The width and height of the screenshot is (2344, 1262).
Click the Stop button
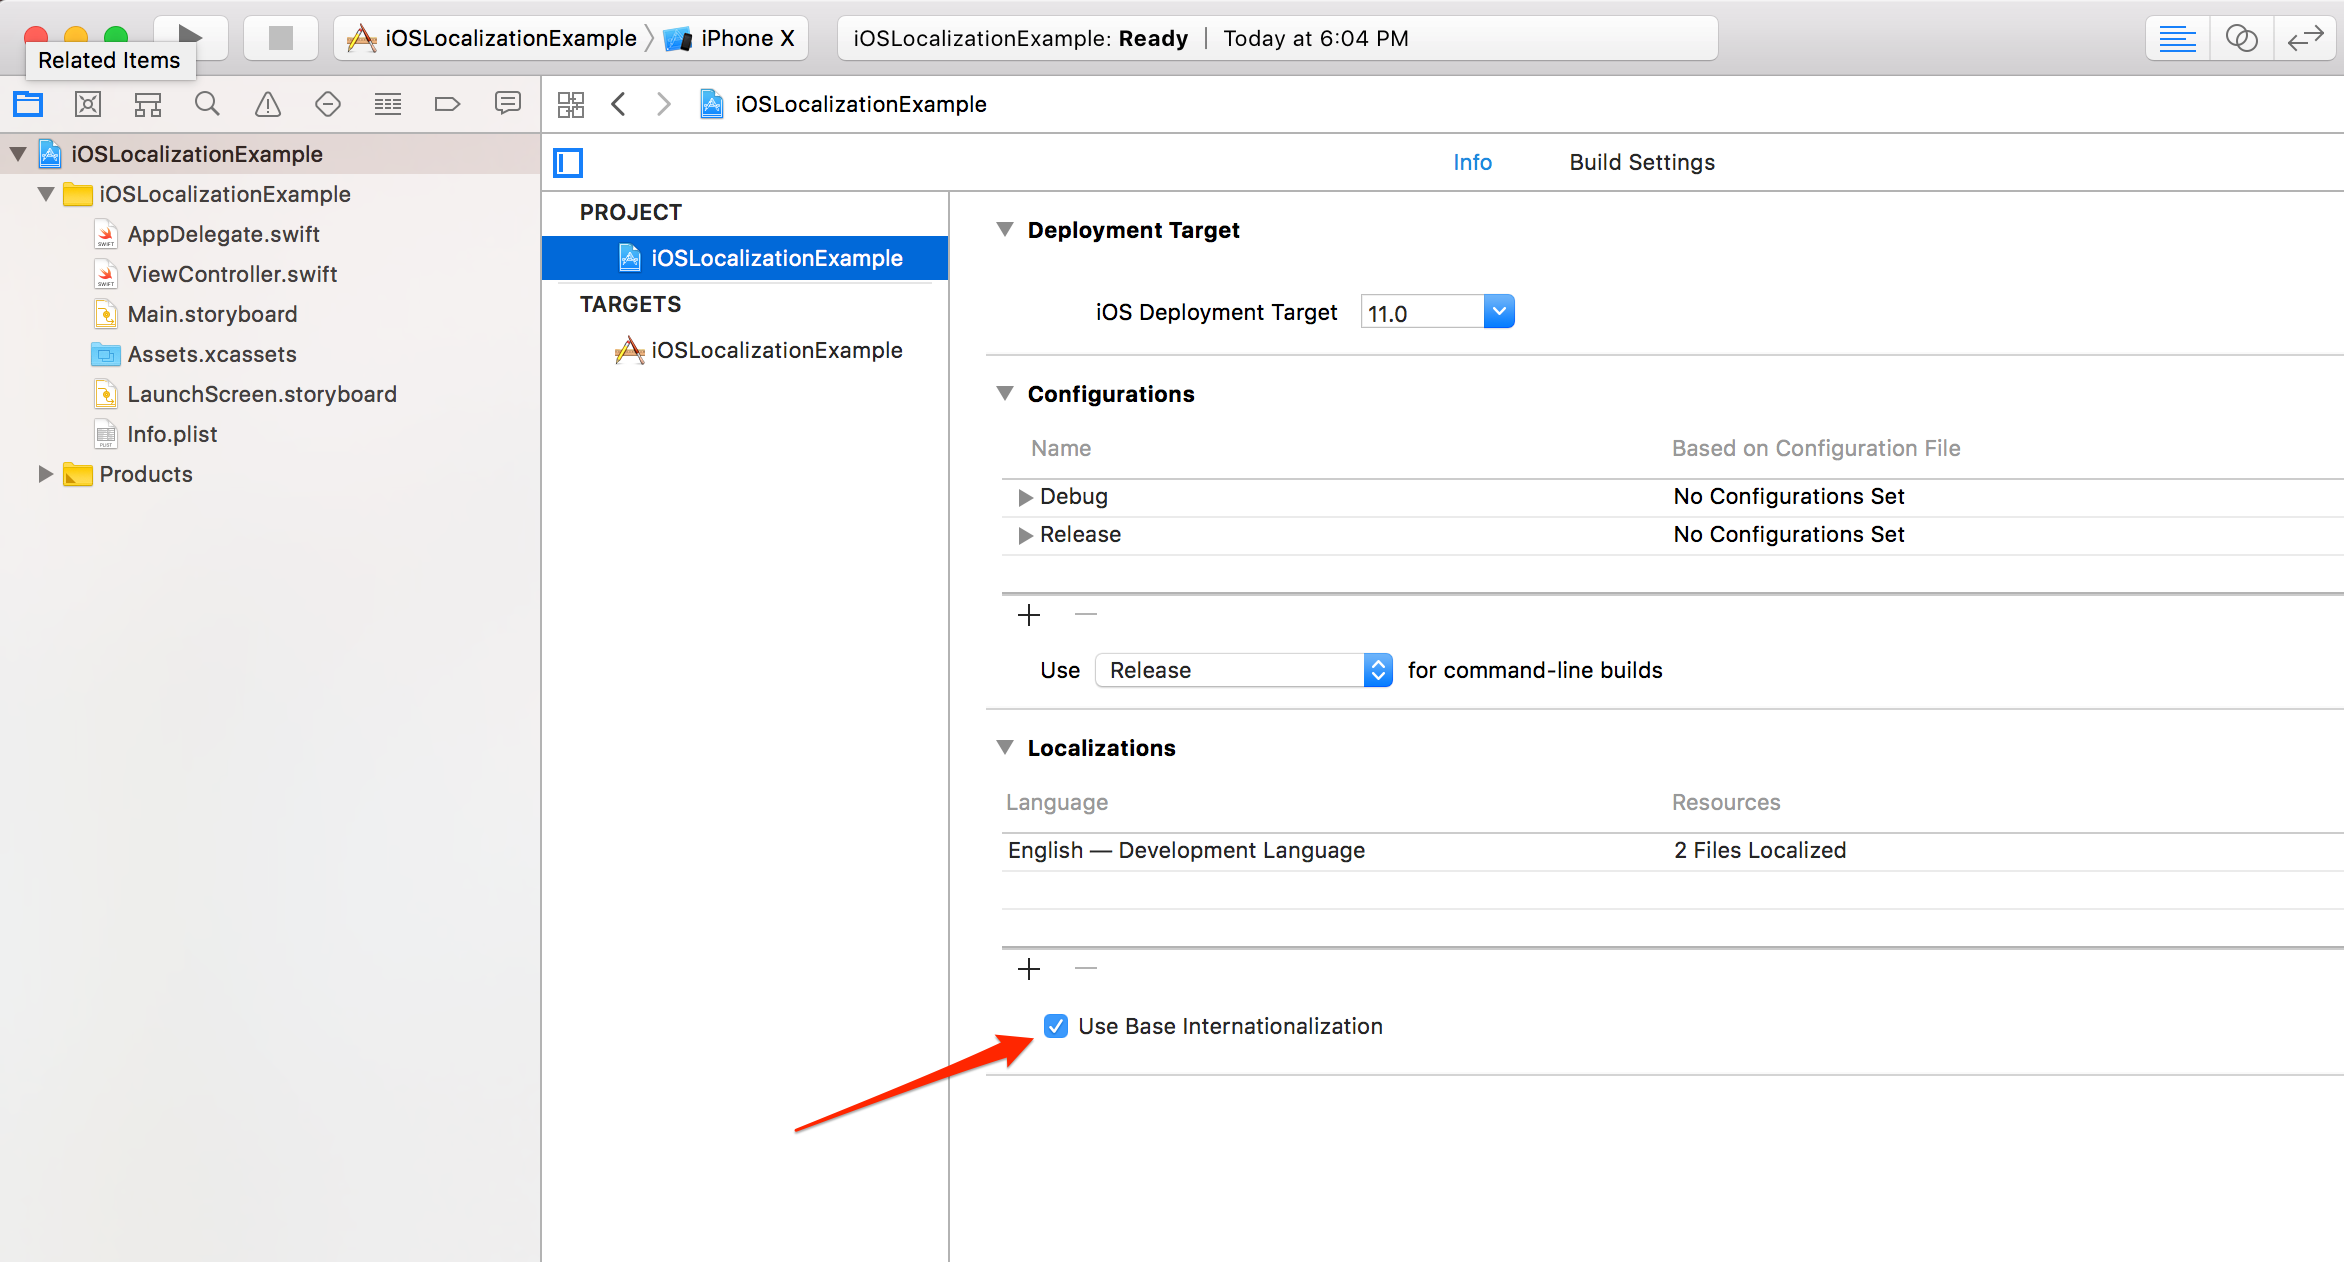click(281, 38)
